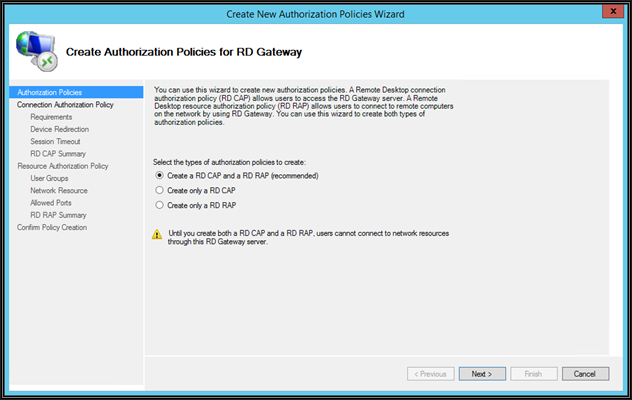The width and height of the screenshot is (632, 400).
Task: Go to Connection Authorization Policy step
Action: coord(65,105)
